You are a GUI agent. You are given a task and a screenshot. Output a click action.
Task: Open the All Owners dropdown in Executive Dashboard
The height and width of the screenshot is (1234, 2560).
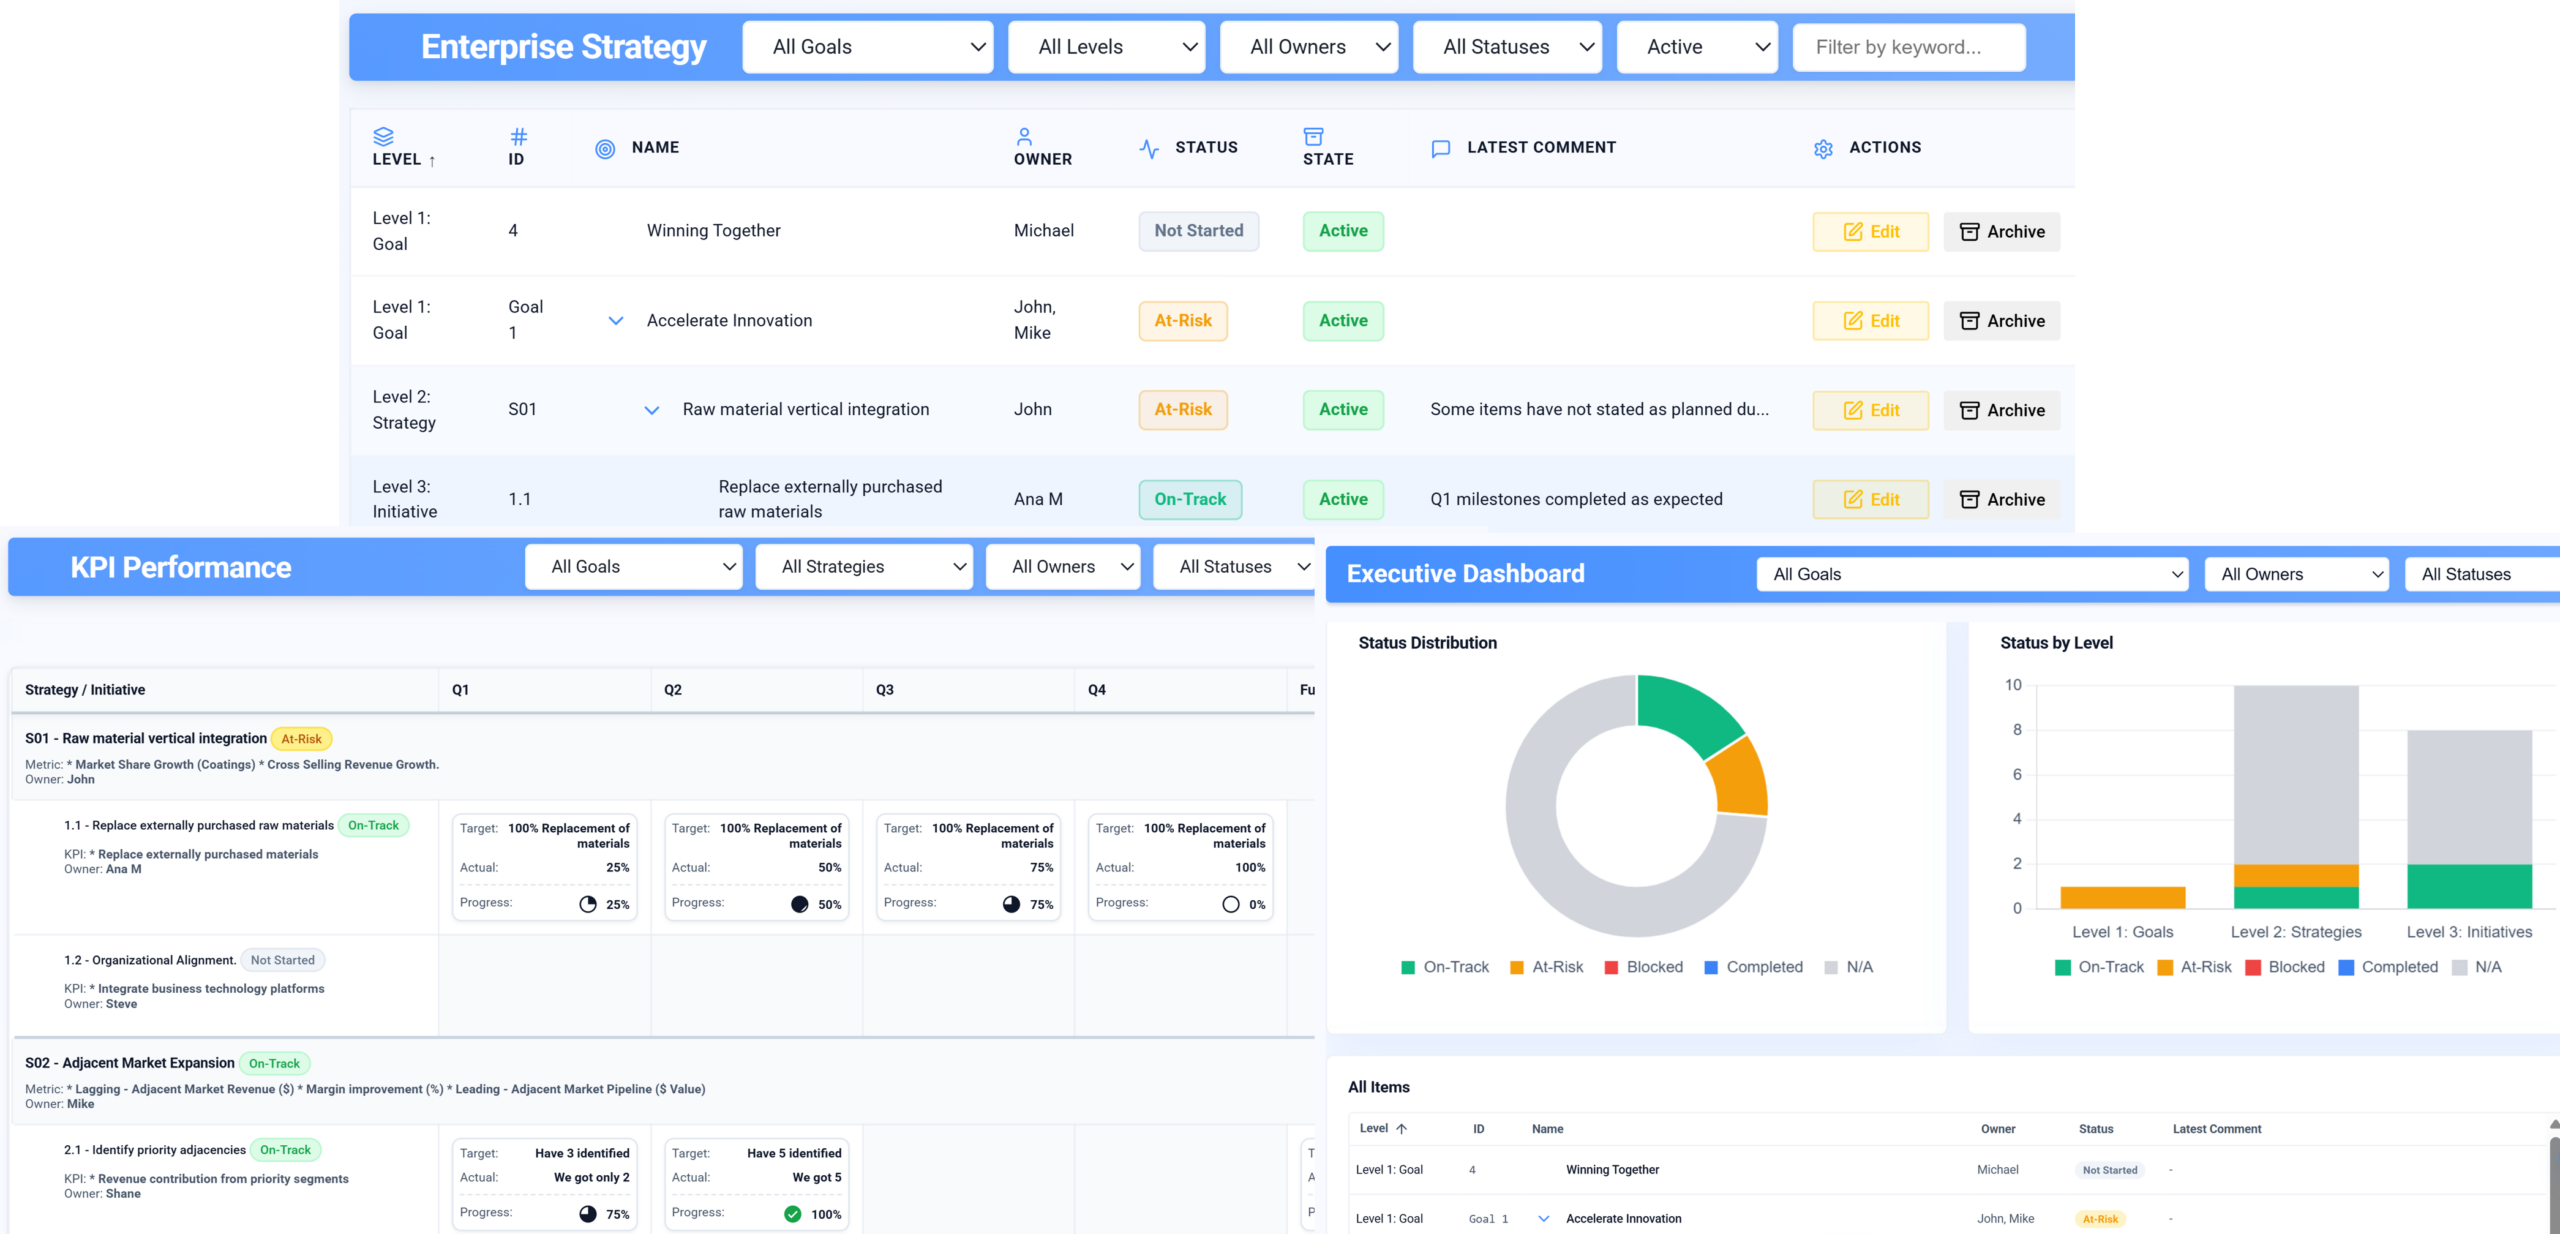[2296, 574]
